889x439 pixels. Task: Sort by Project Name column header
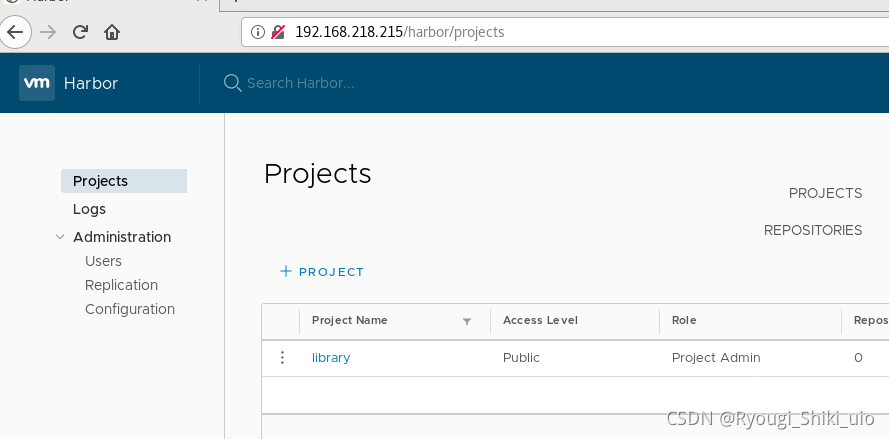pos(350,320)
